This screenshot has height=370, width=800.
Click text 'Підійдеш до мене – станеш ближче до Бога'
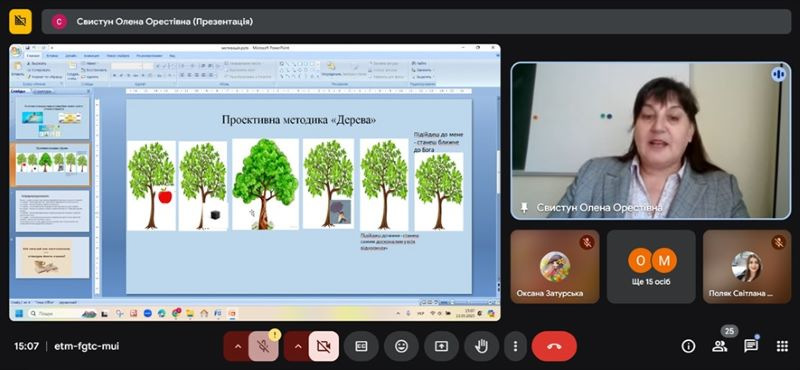439,141
